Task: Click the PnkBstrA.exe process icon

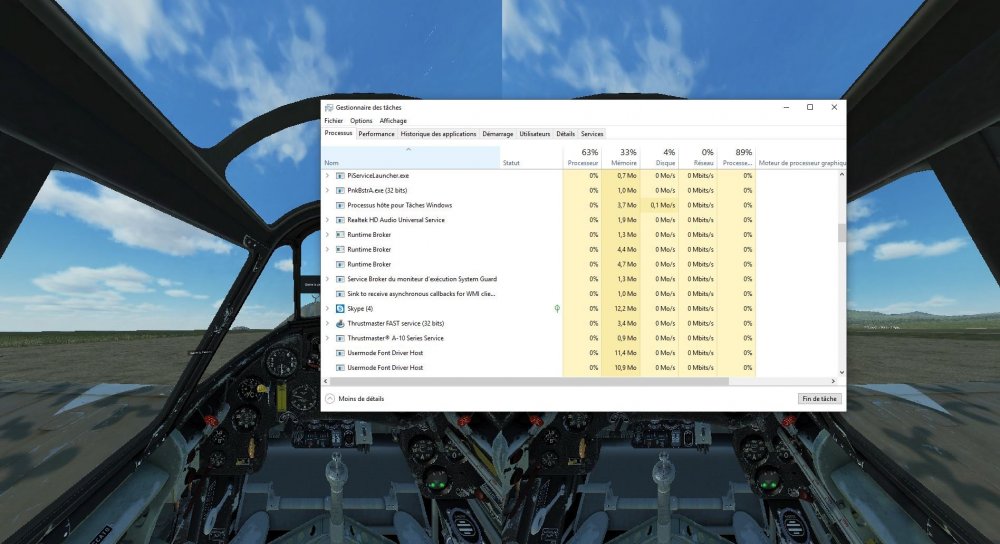Action: 341,190
